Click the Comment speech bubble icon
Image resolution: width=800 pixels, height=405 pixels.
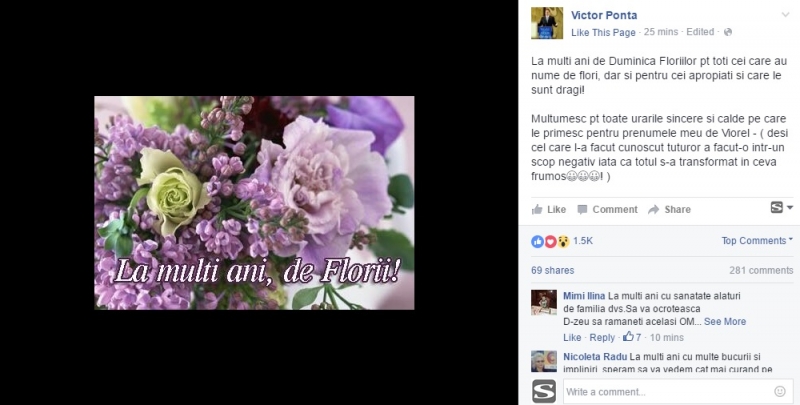coord(582,210)
